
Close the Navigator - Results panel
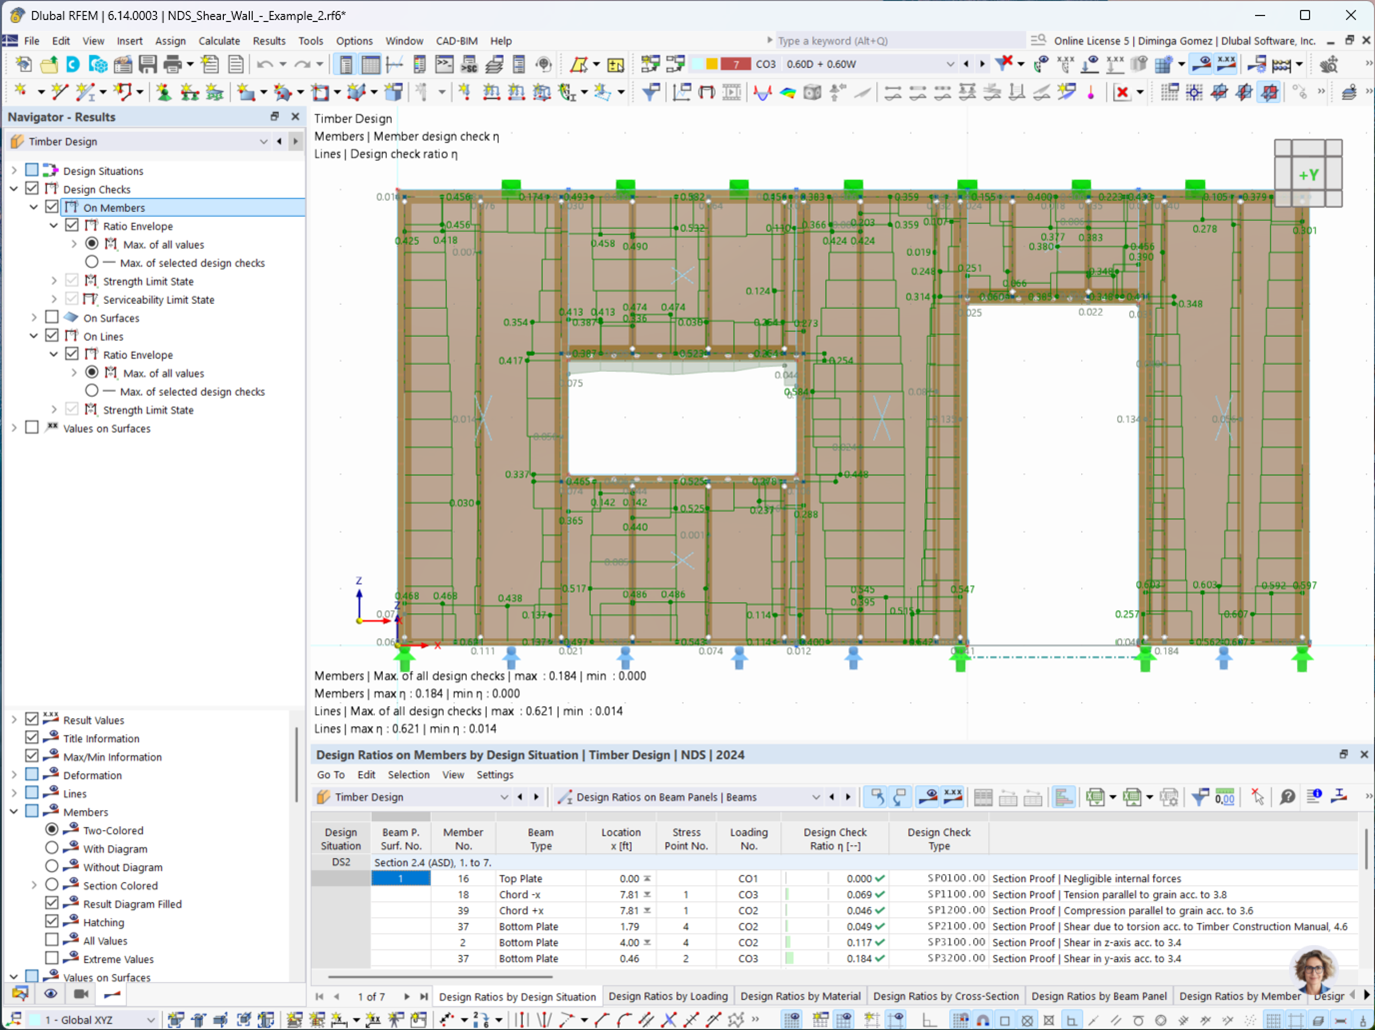tap(295, 117)
